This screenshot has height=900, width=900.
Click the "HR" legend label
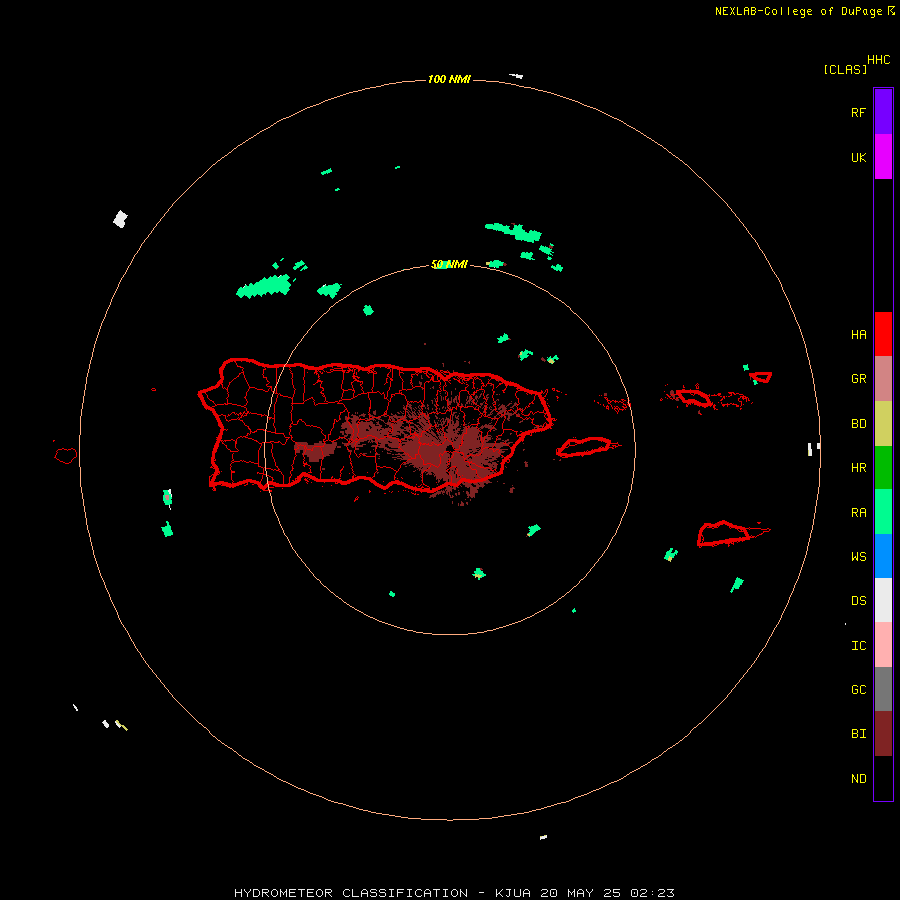point(858,468)
